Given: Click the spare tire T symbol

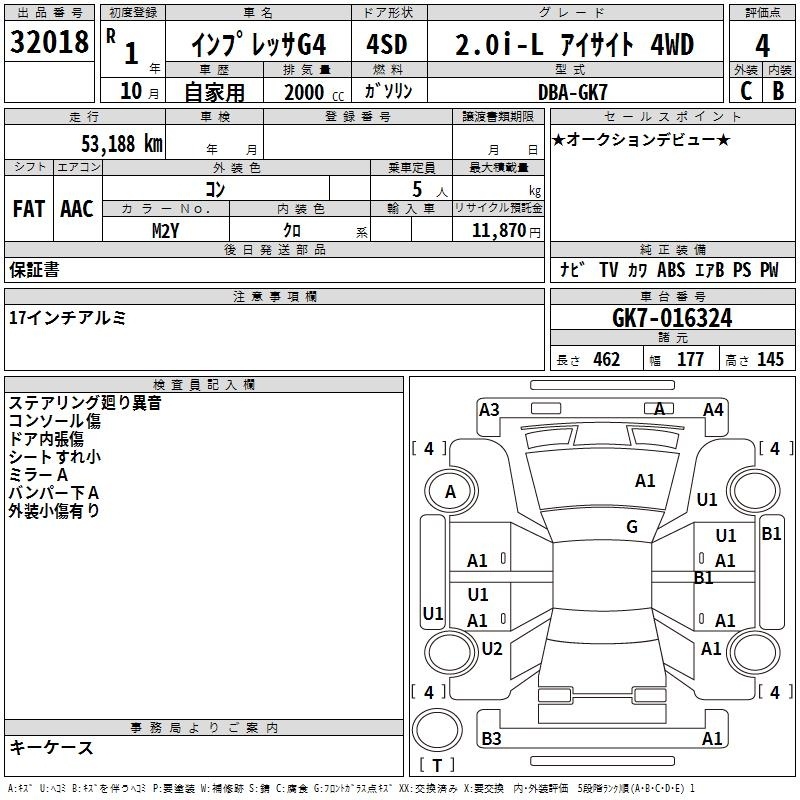Looking at the screenshot, I should click(437, 765).
